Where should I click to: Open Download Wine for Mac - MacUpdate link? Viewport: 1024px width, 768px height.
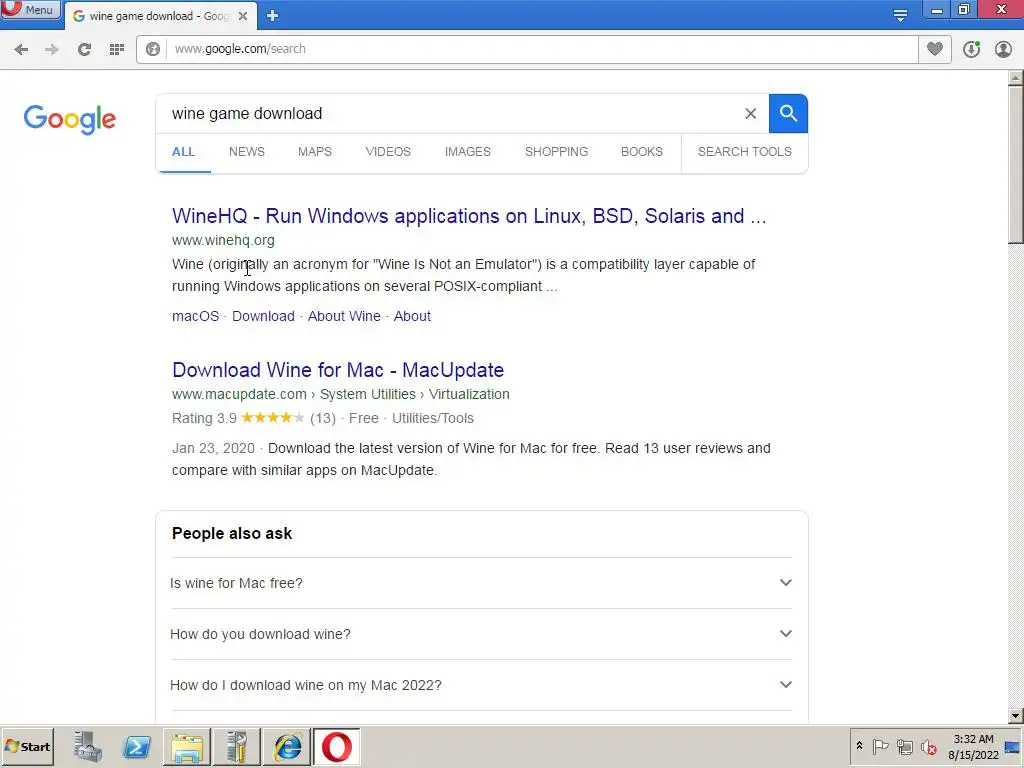click(338, 370)
